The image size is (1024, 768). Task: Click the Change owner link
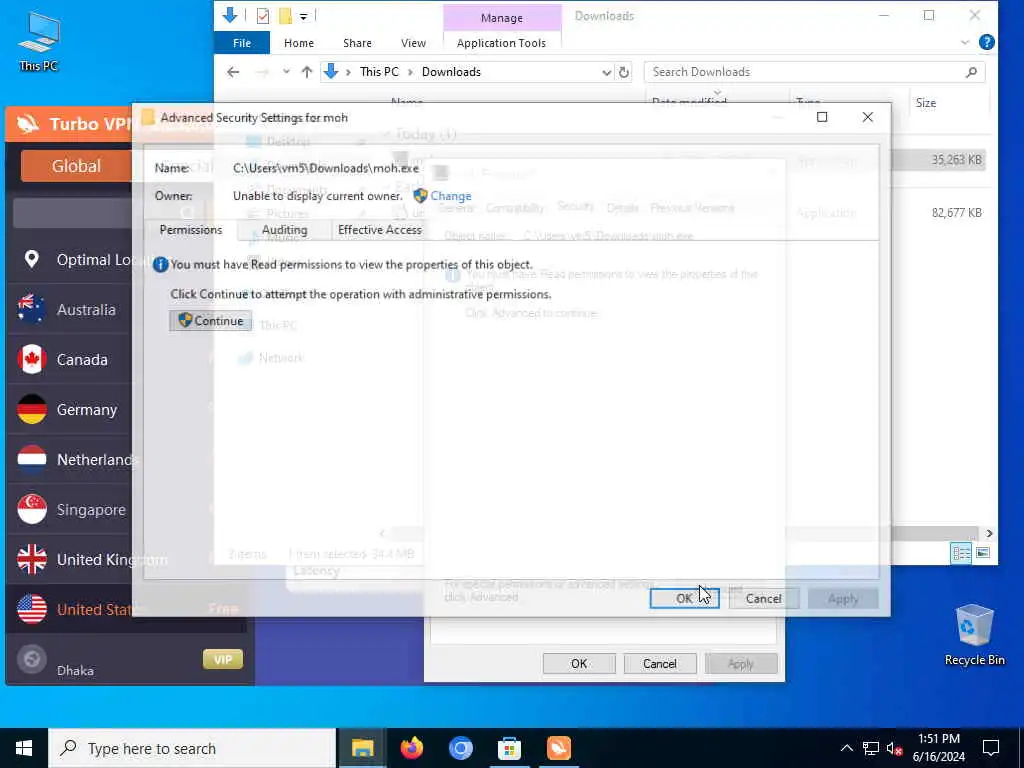point(451,196)
